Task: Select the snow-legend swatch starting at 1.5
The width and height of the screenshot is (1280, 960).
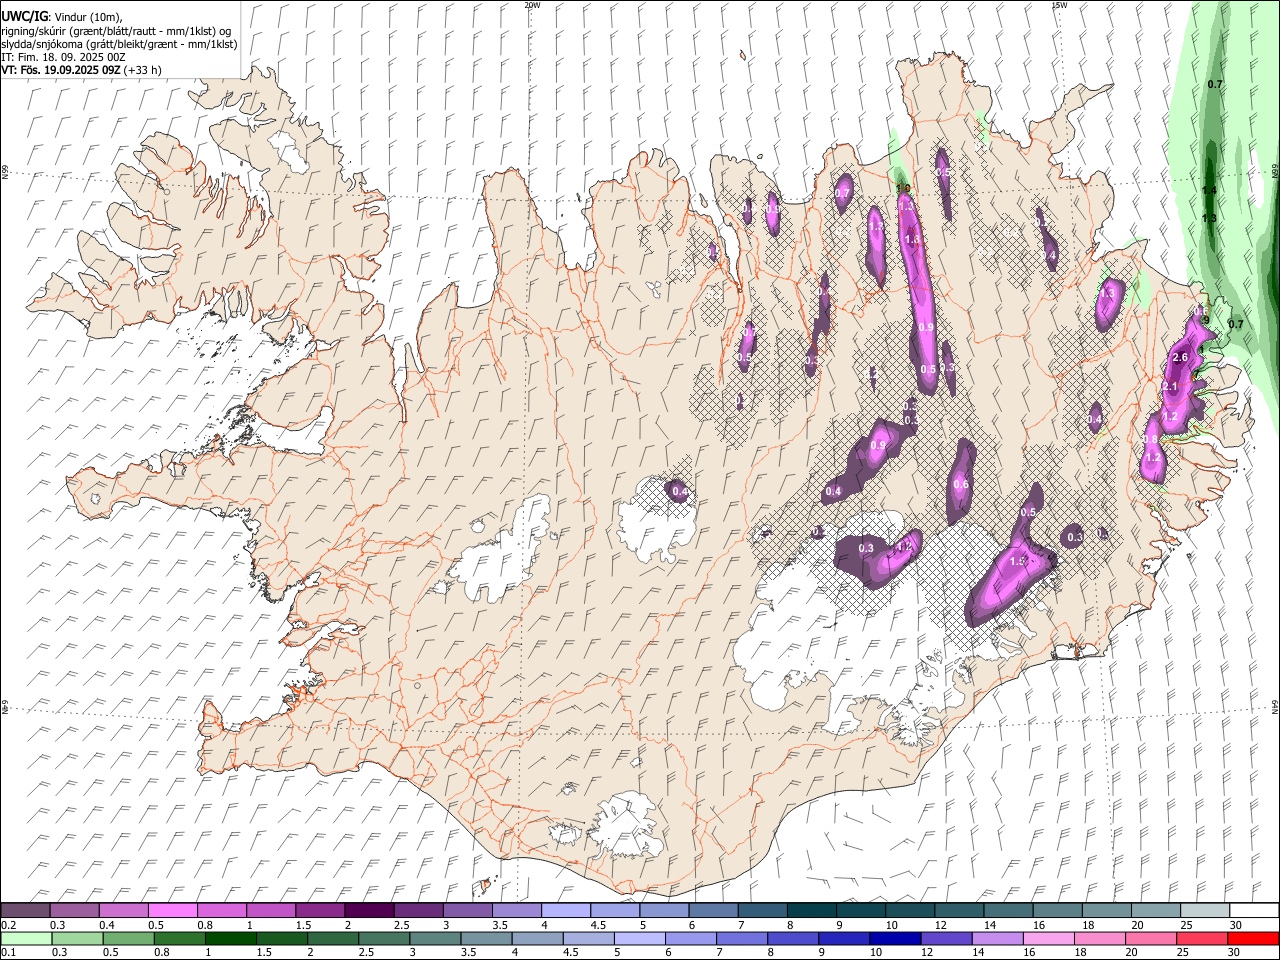Action: [x=320, y=910]
